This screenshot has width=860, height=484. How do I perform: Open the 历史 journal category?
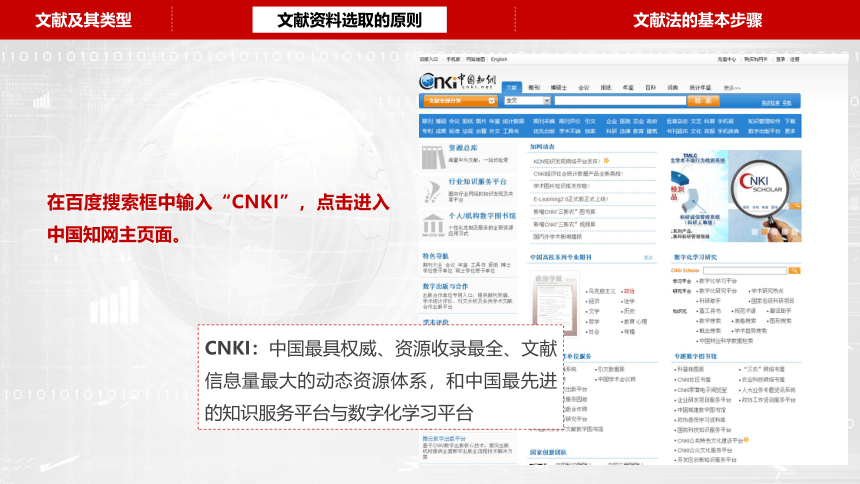click(x=629, y=311)
